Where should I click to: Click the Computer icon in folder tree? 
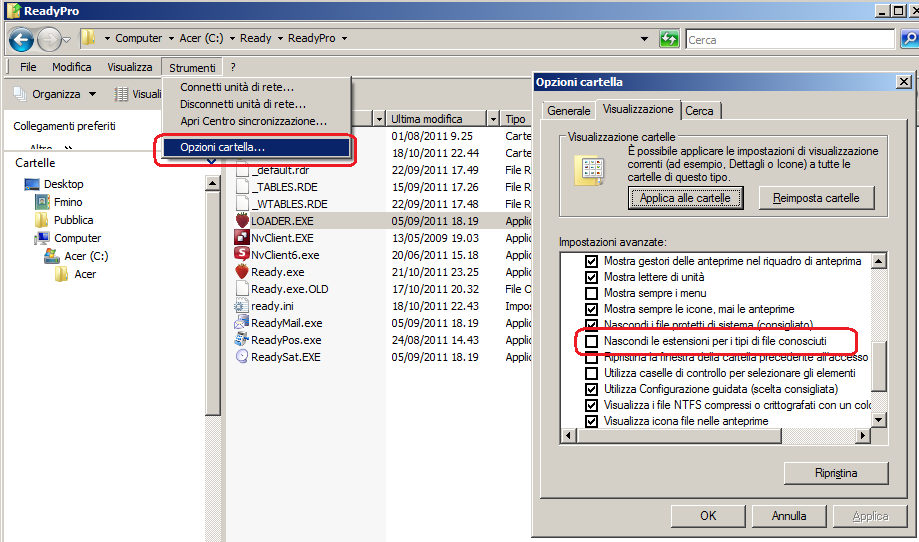click(x=42, y=238)
